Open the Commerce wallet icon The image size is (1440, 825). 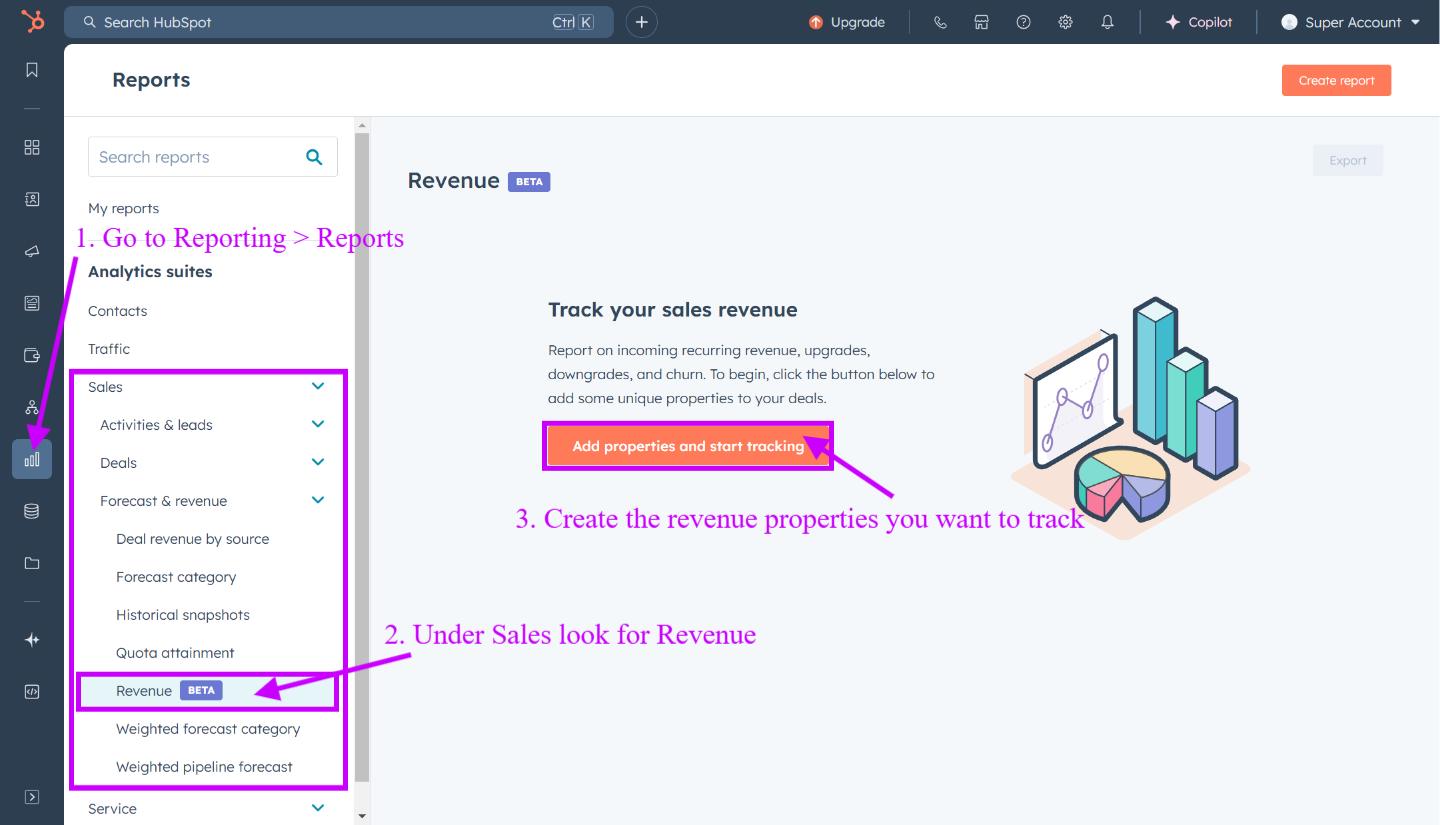[32, 355]
